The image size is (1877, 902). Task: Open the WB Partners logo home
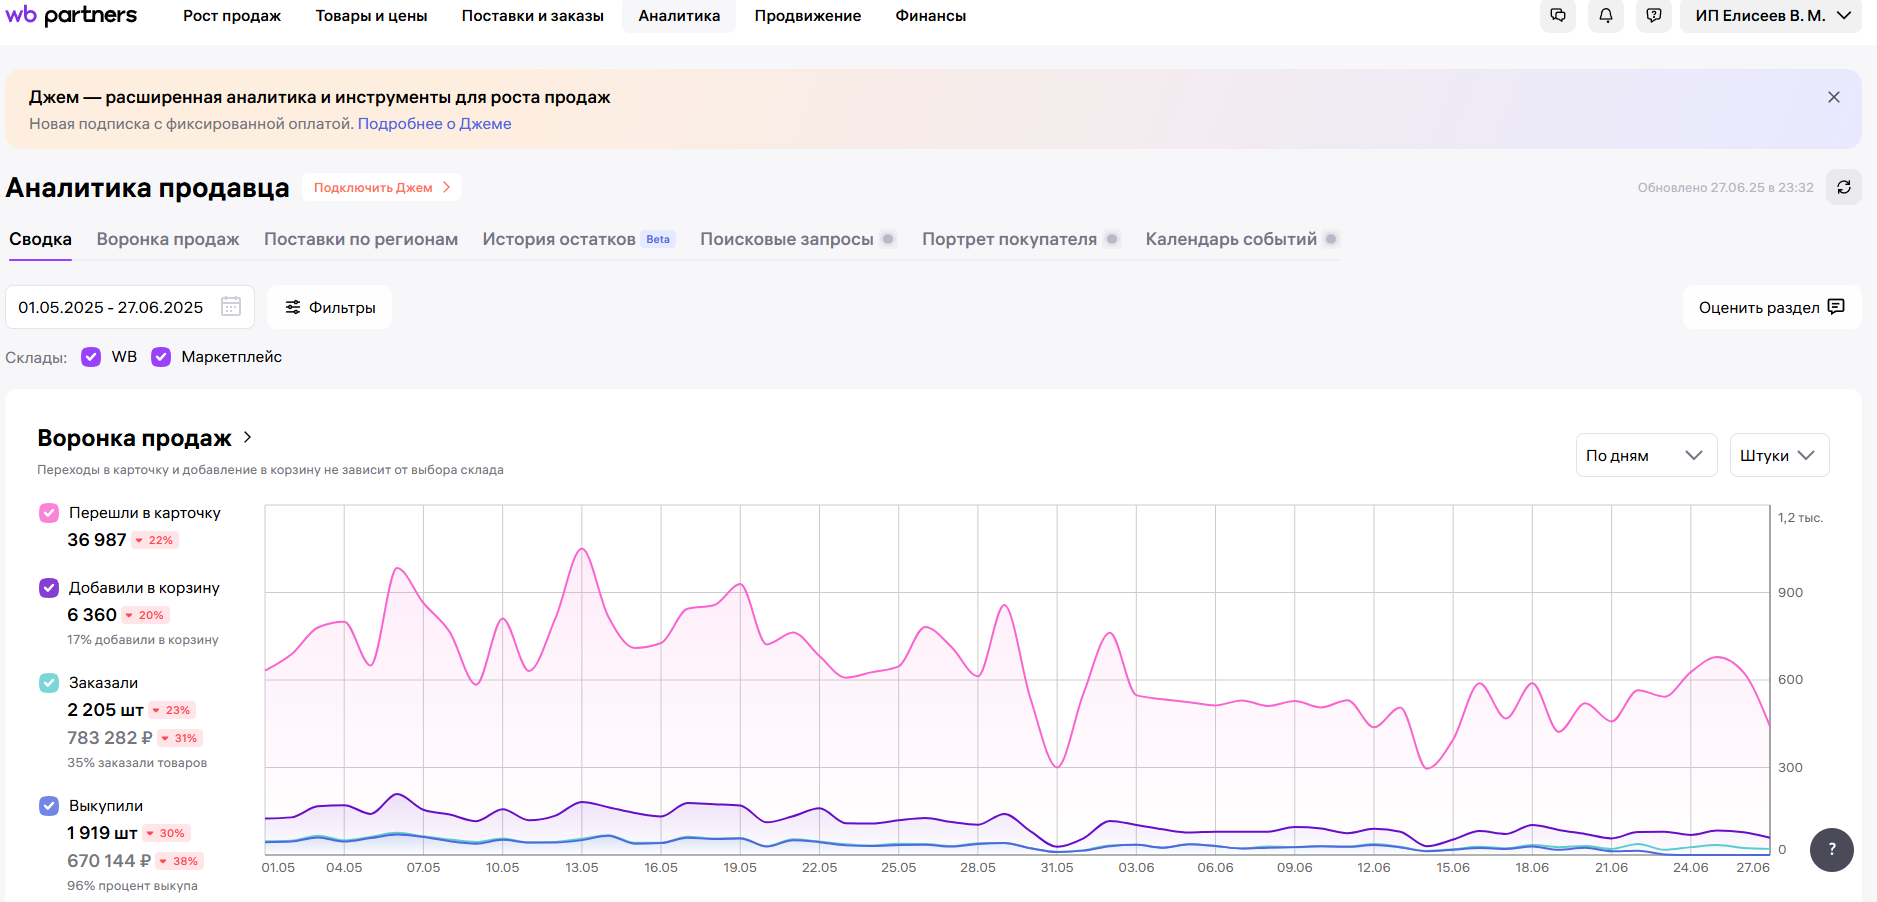(x=71, y=15)
